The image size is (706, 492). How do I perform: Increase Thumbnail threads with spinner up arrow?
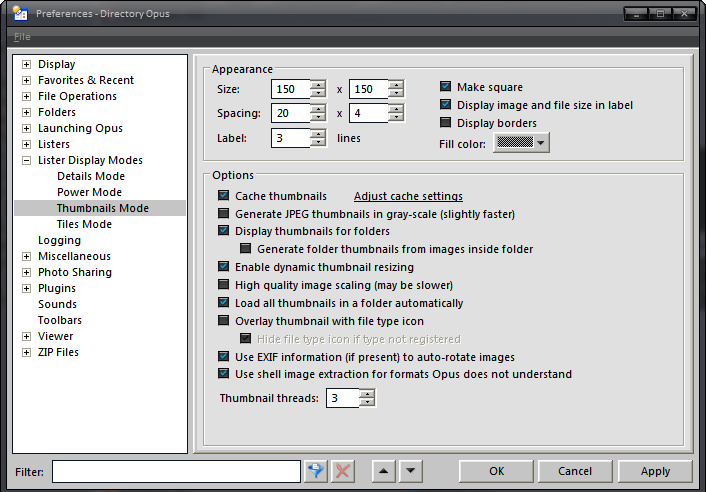[x=367, y=393]
